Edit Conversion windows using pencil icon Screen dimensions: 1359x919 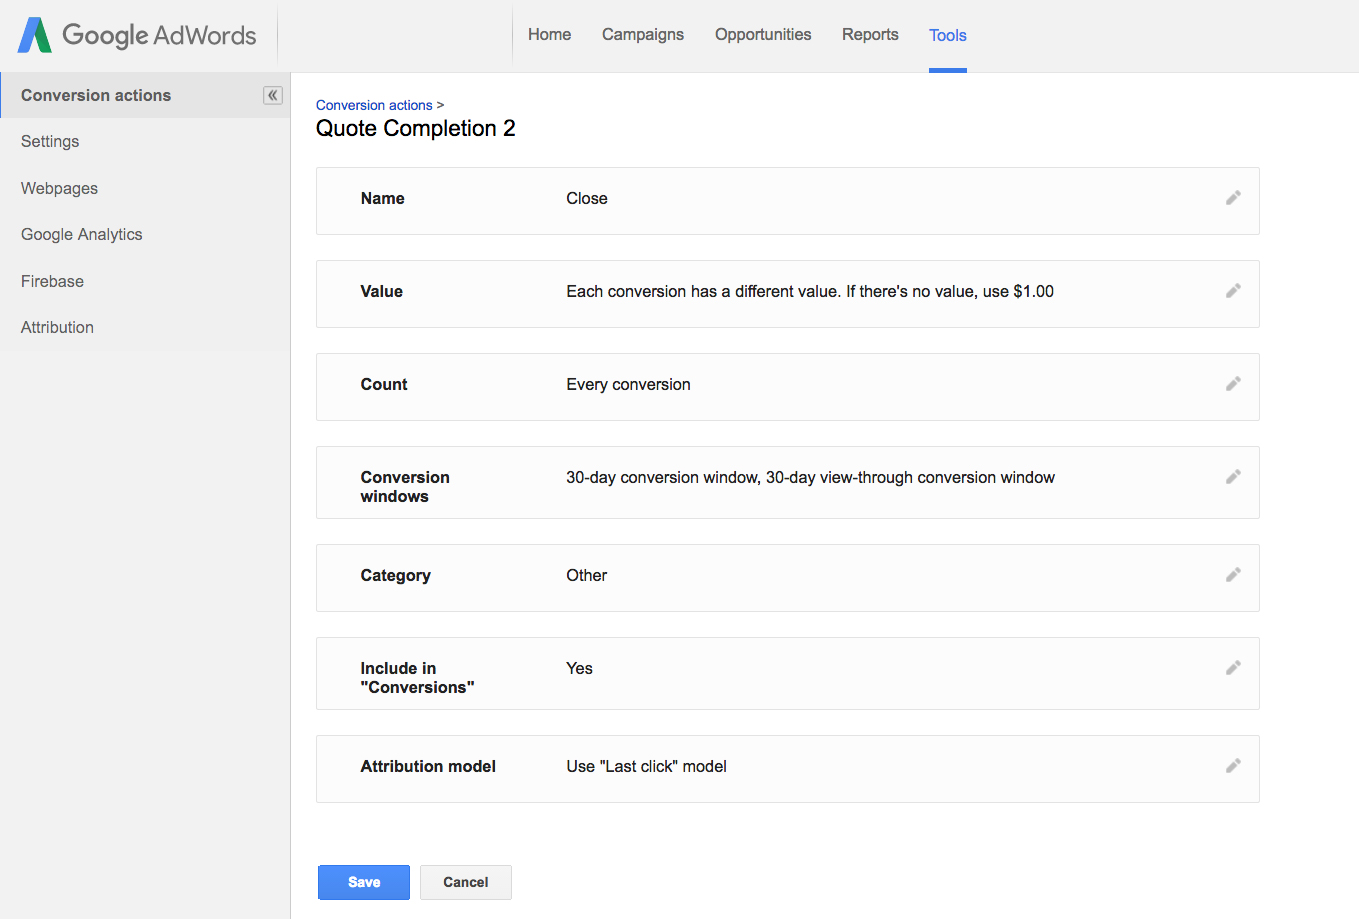[x=1233, y=477]
